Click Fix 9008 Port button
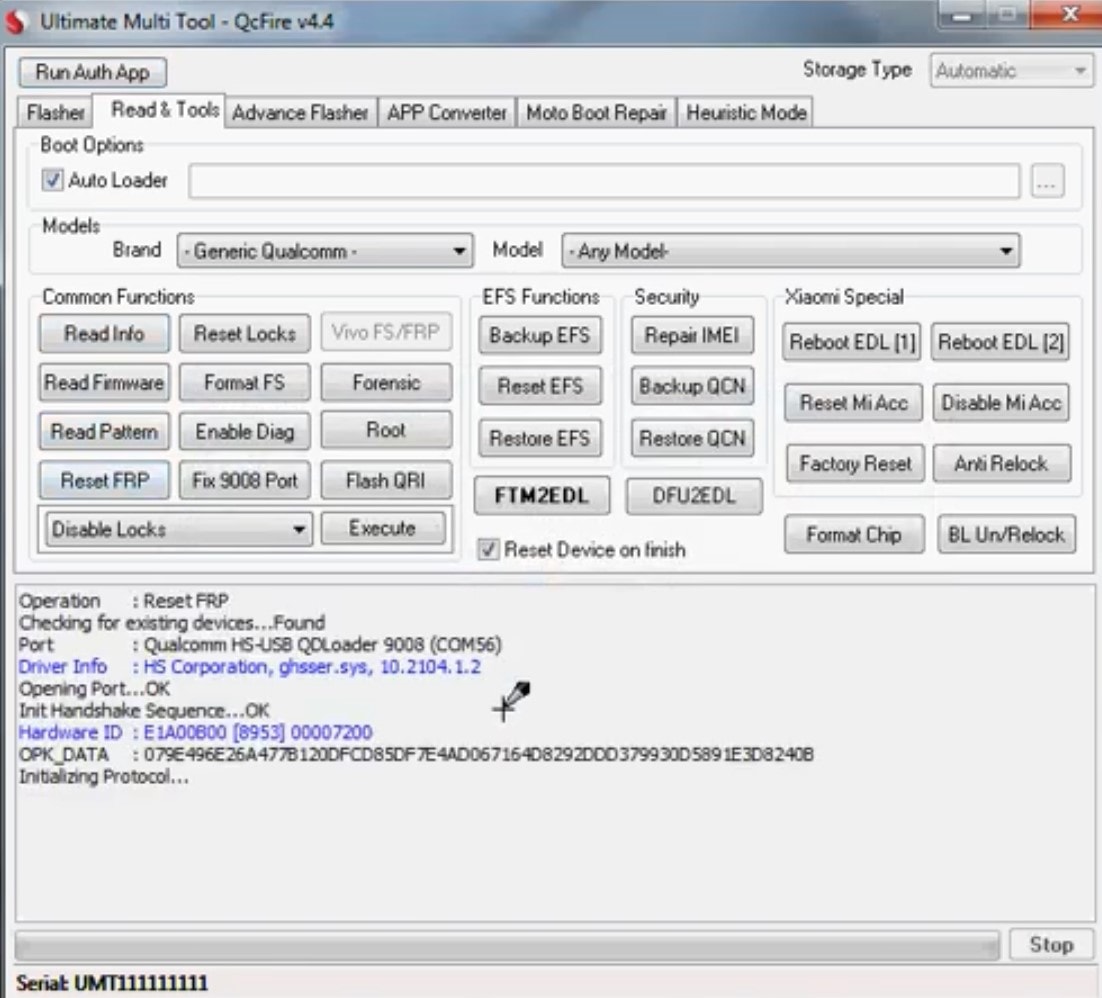This screenshot has height=998, width=1102. (x=245, y=481)
